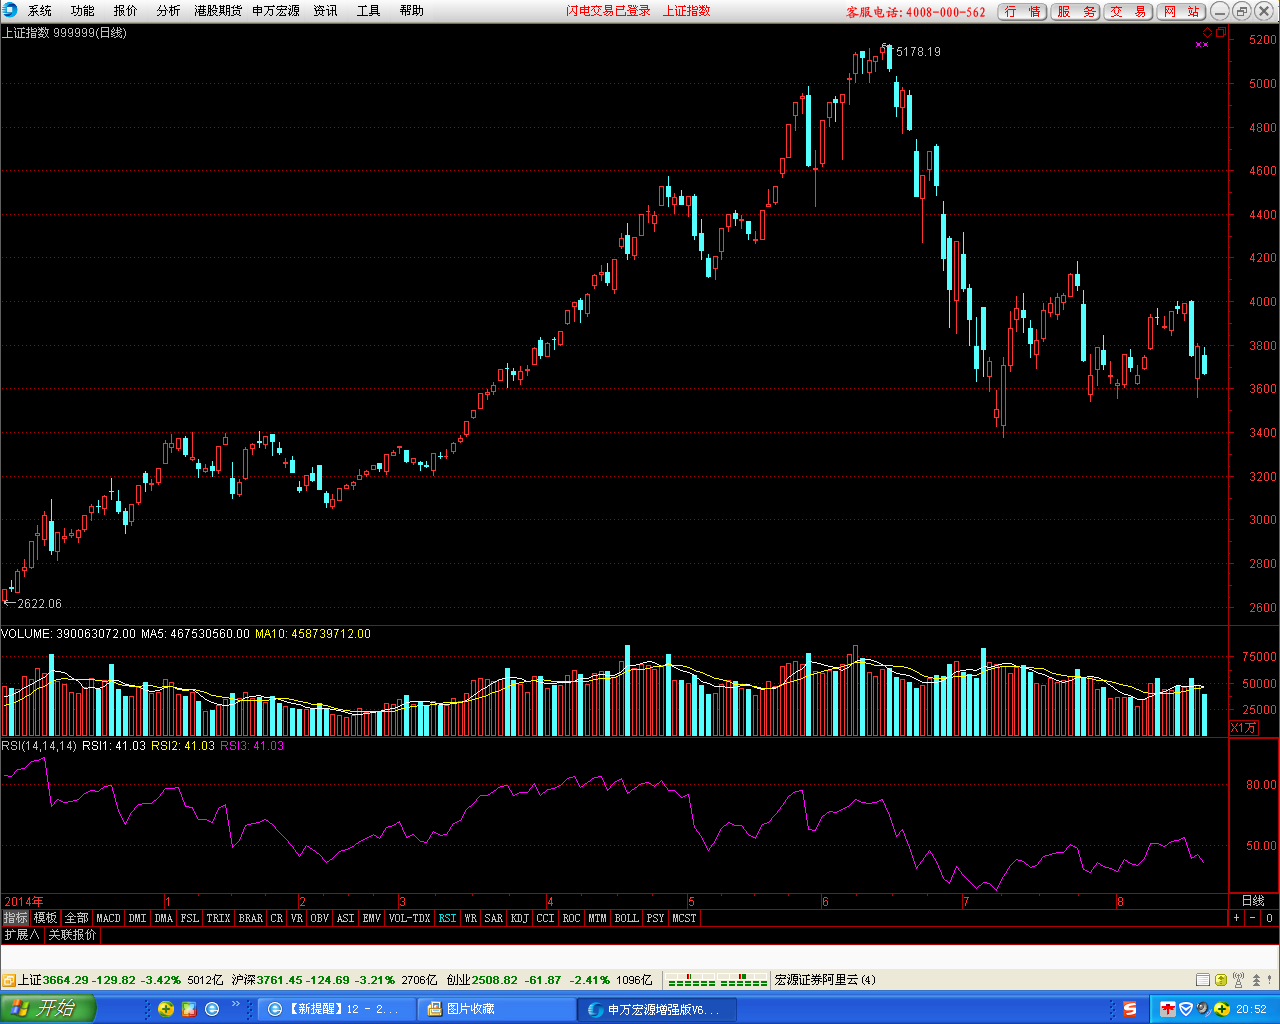Switch indicator to WR
1280x1024 pixels.
[x=470, y=918]
